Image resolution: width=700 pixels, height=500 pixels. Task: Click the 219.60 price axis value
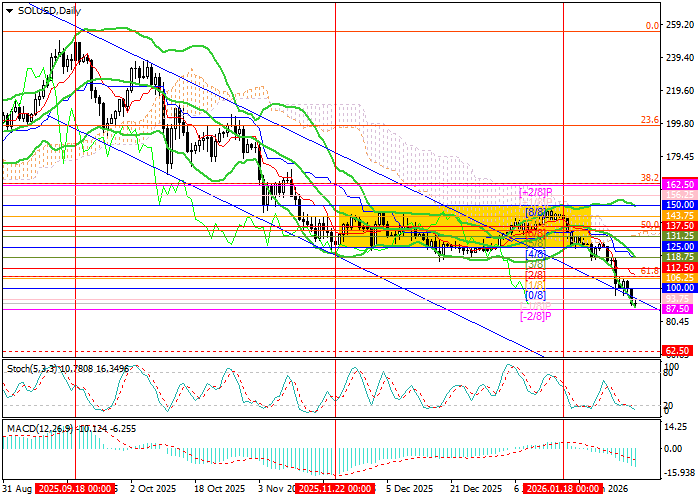pos(679,91)
